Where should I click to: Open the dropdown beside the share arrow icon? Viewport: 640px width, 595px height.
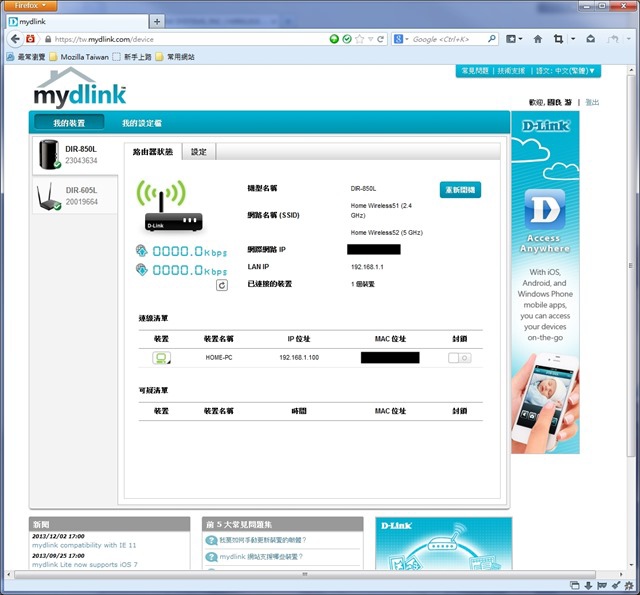pos(629,39)
